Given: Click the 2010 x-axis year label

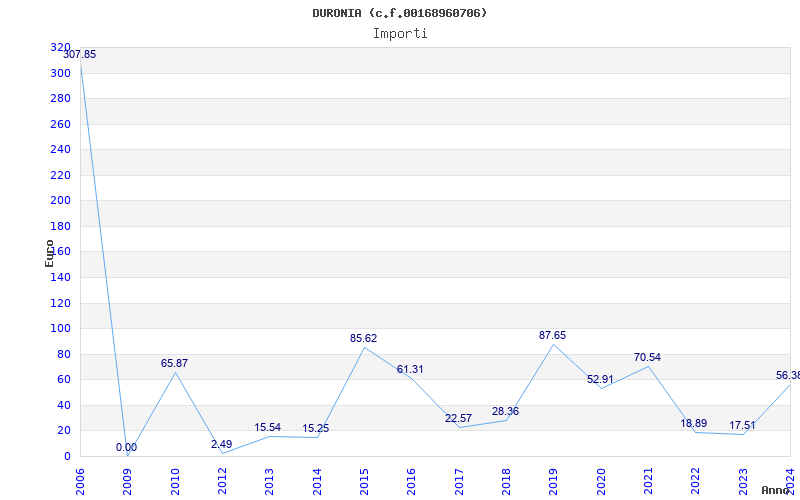Looking at the screenshot, I should point(175,482).
